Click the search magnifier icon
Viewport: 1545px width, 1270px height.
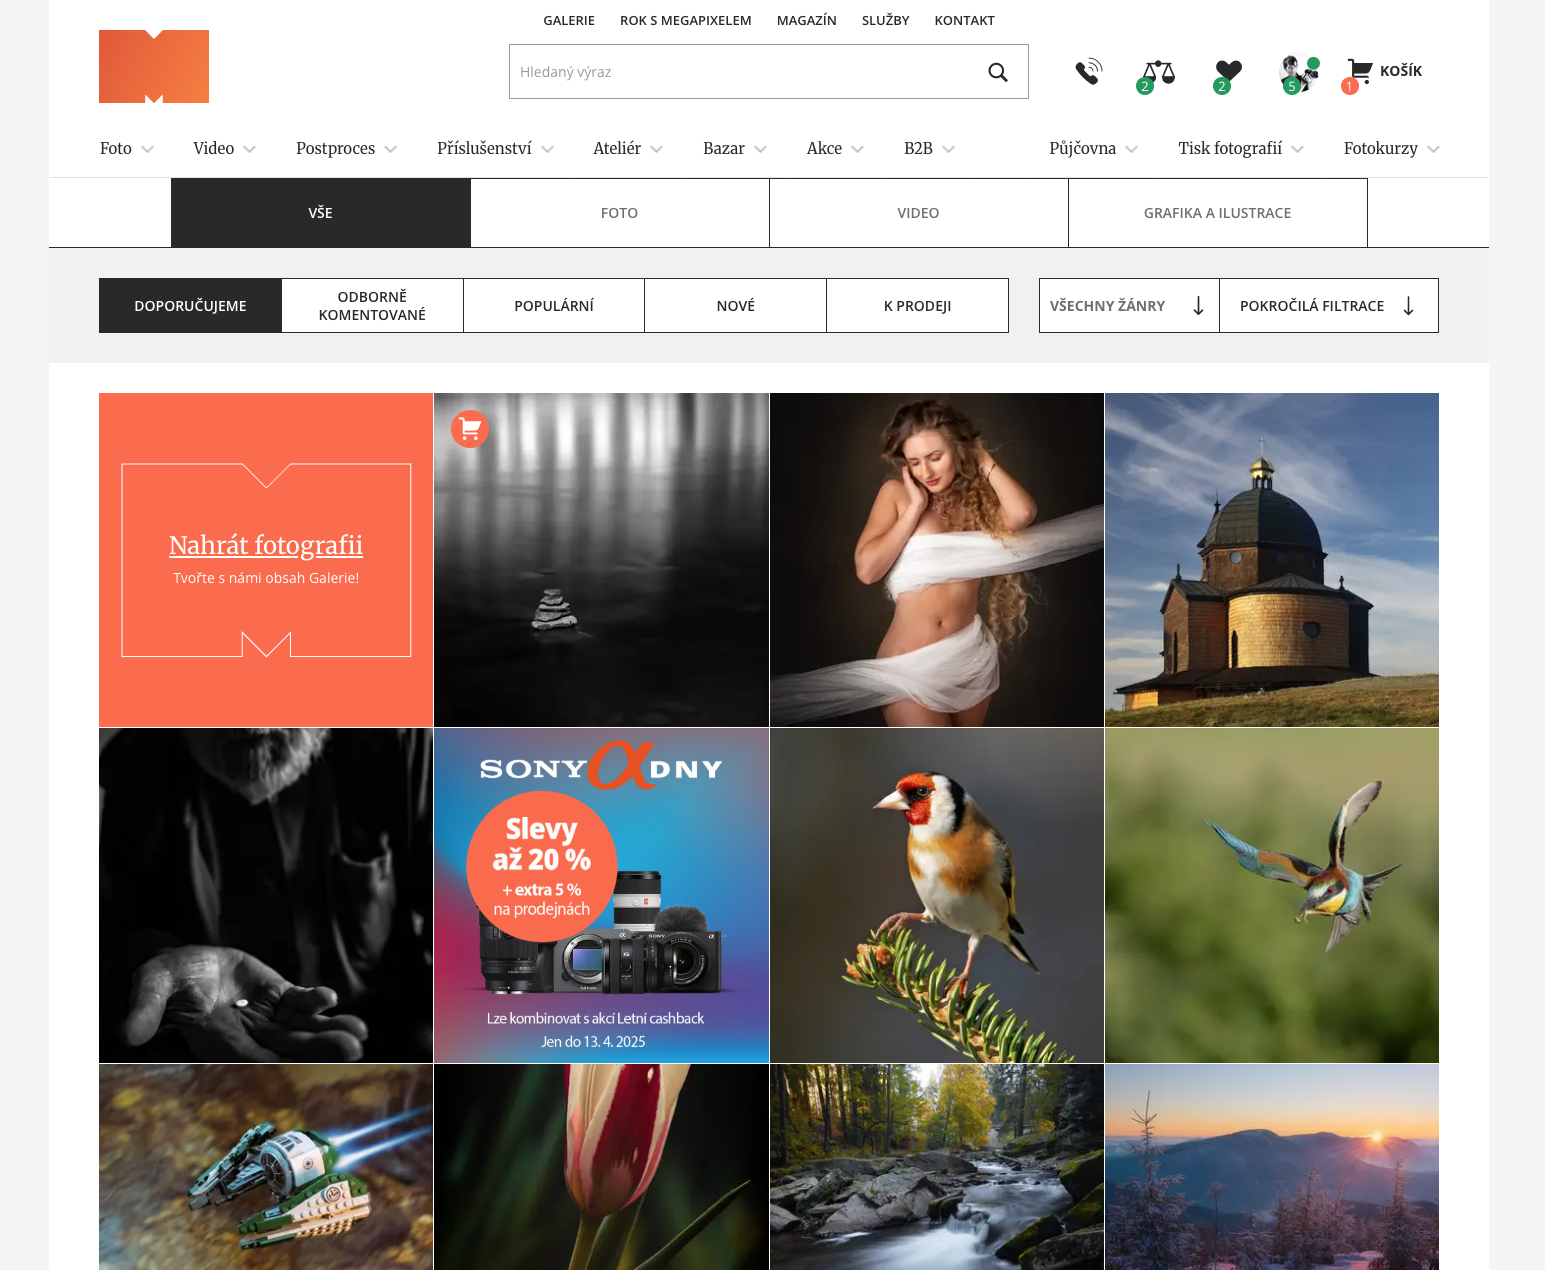(x=998, y=72)
